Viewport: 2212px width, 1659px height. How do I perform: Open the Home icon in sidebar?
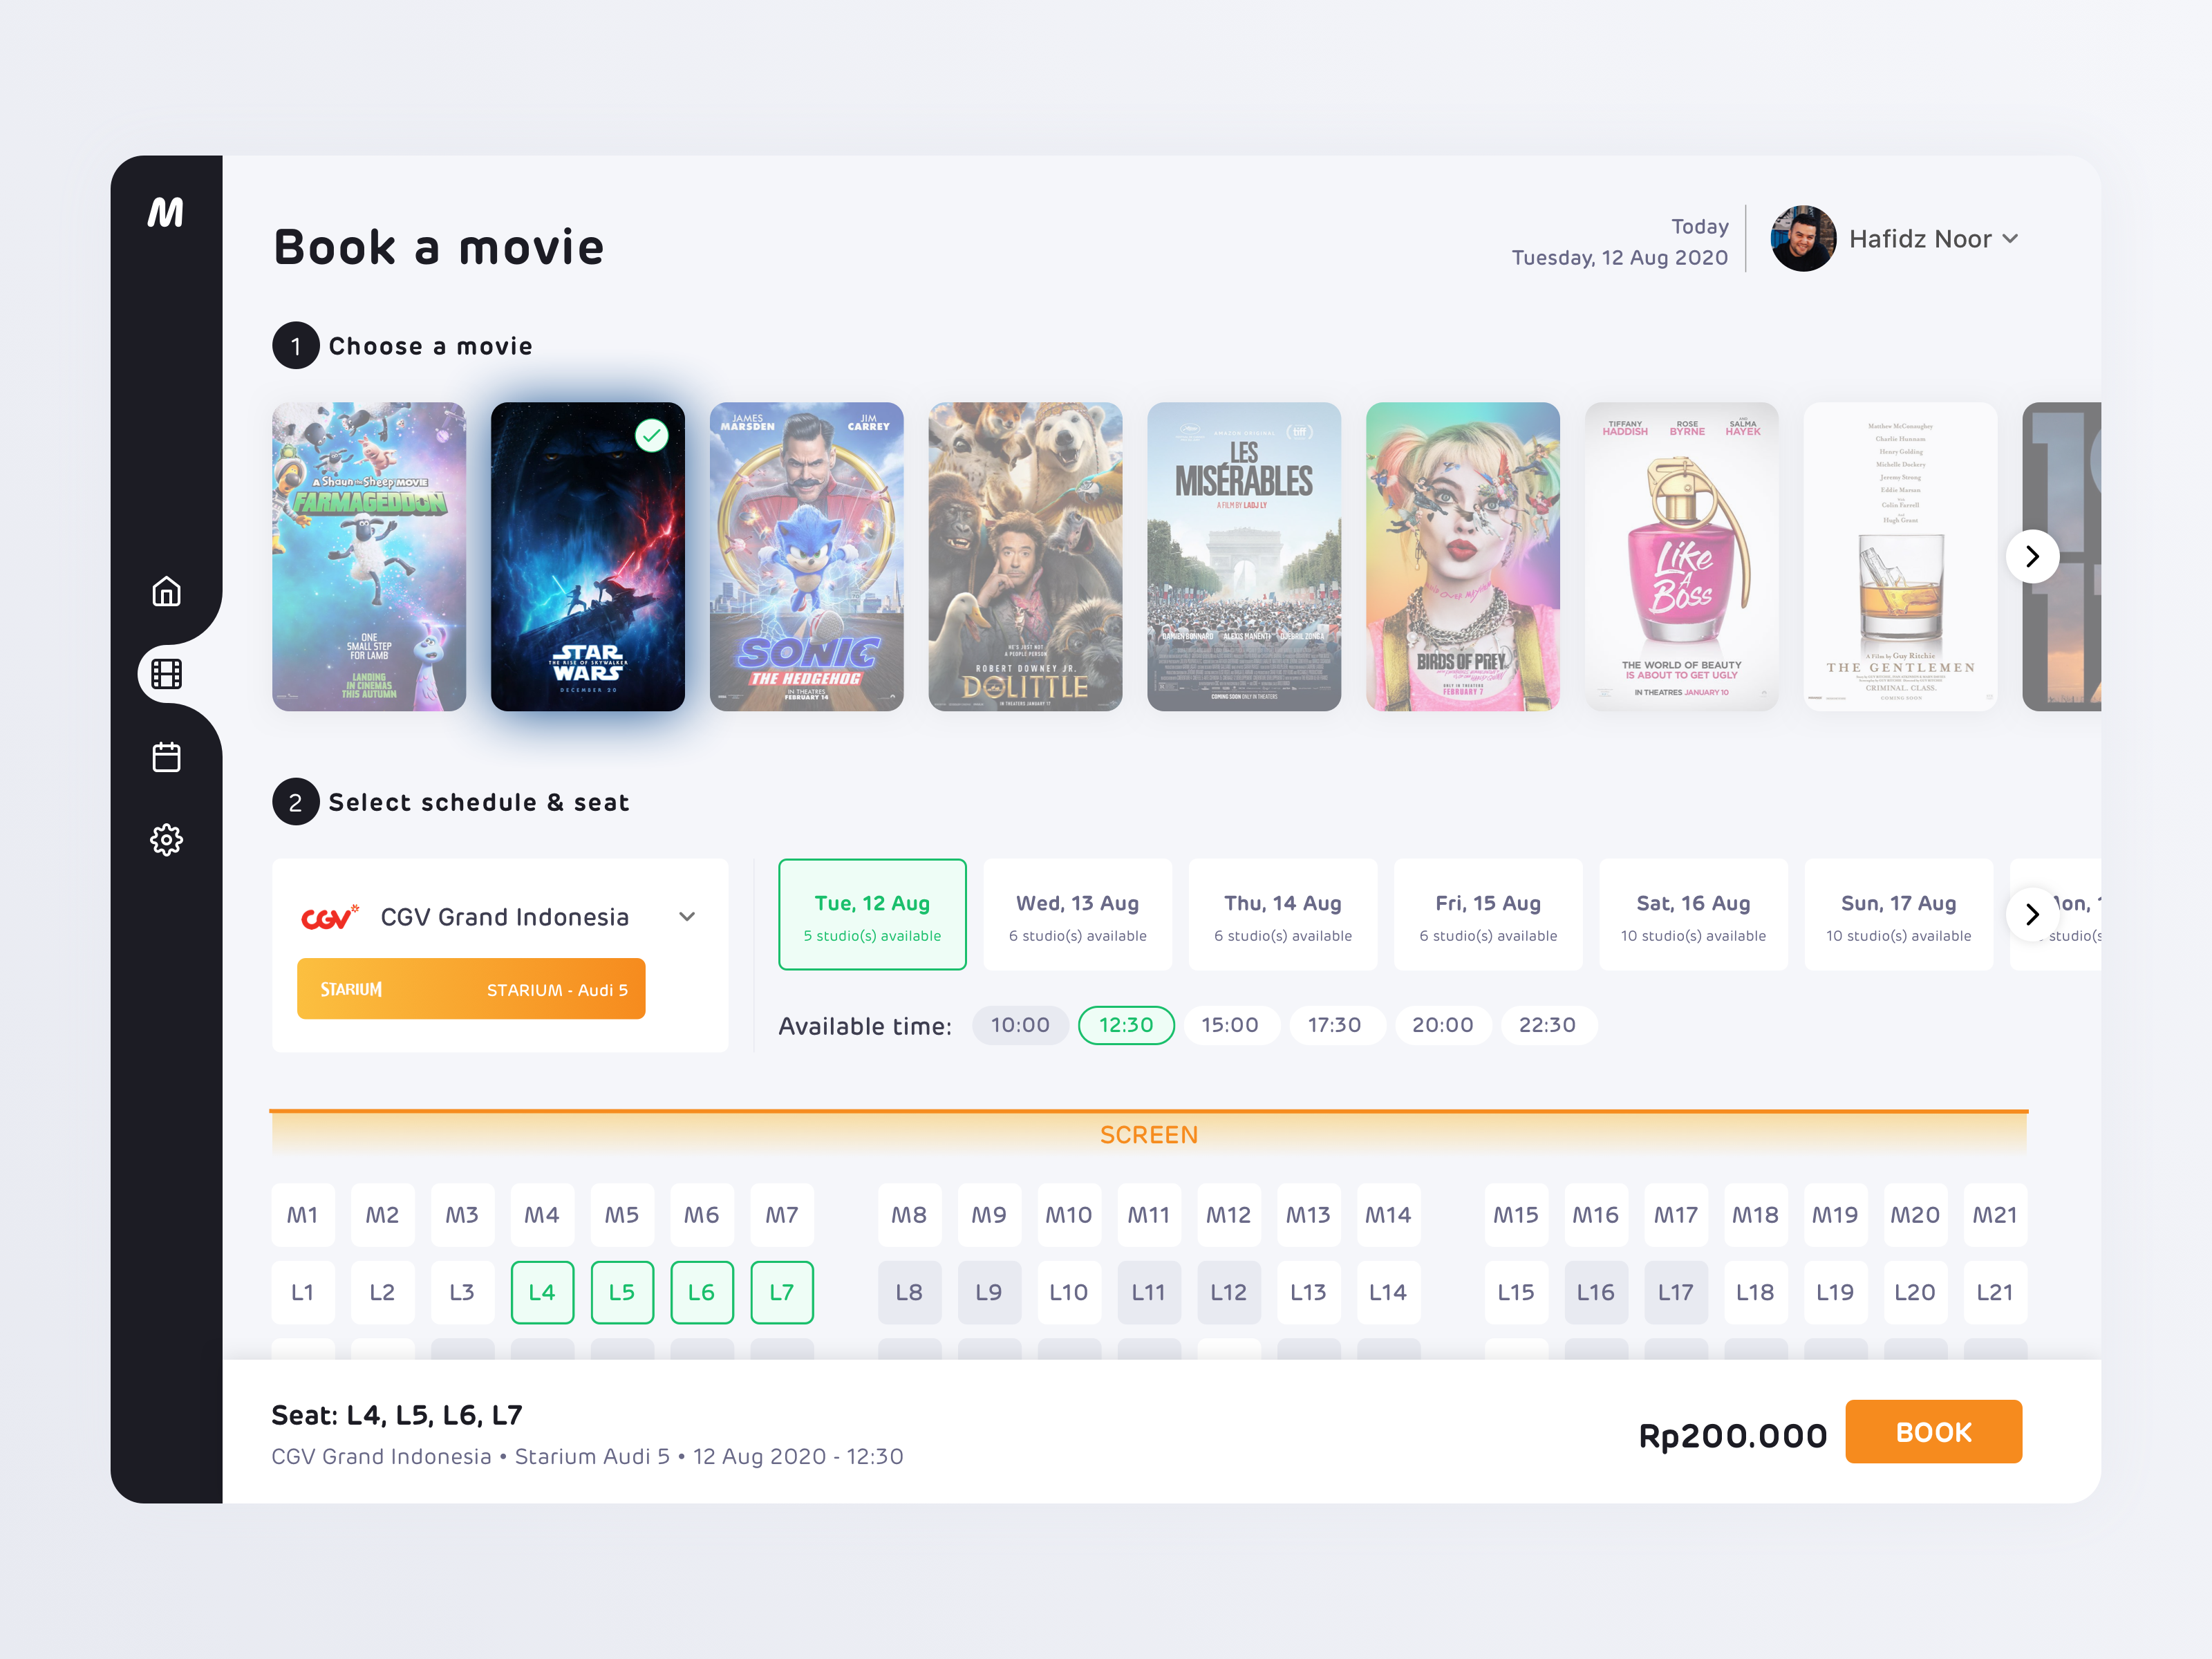(x=166, y=591)
